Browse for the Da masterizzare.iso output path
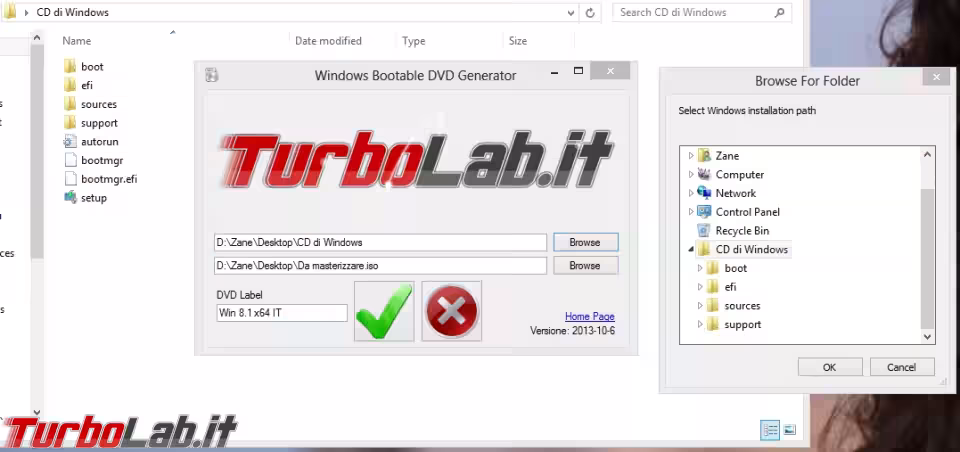The width and height of the screenshot is (960, 452). click(585, 265)
